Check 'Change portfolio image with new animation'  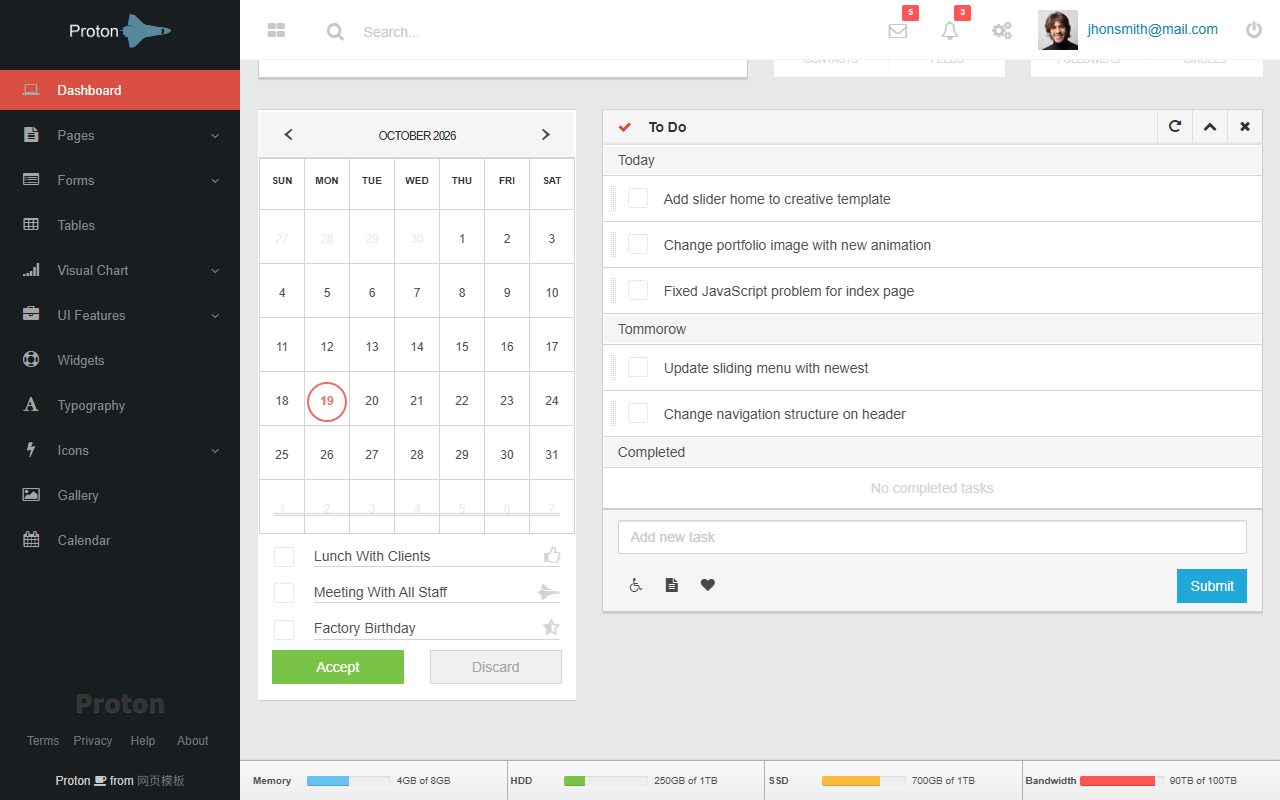tap(638, 244)
